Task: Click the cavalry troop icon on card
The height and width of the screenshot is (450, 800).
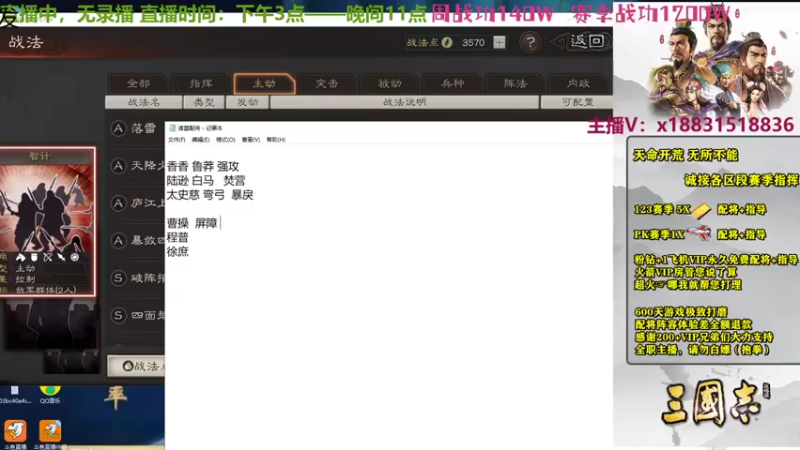Action: pyautogui.click(x=20, y=257)
